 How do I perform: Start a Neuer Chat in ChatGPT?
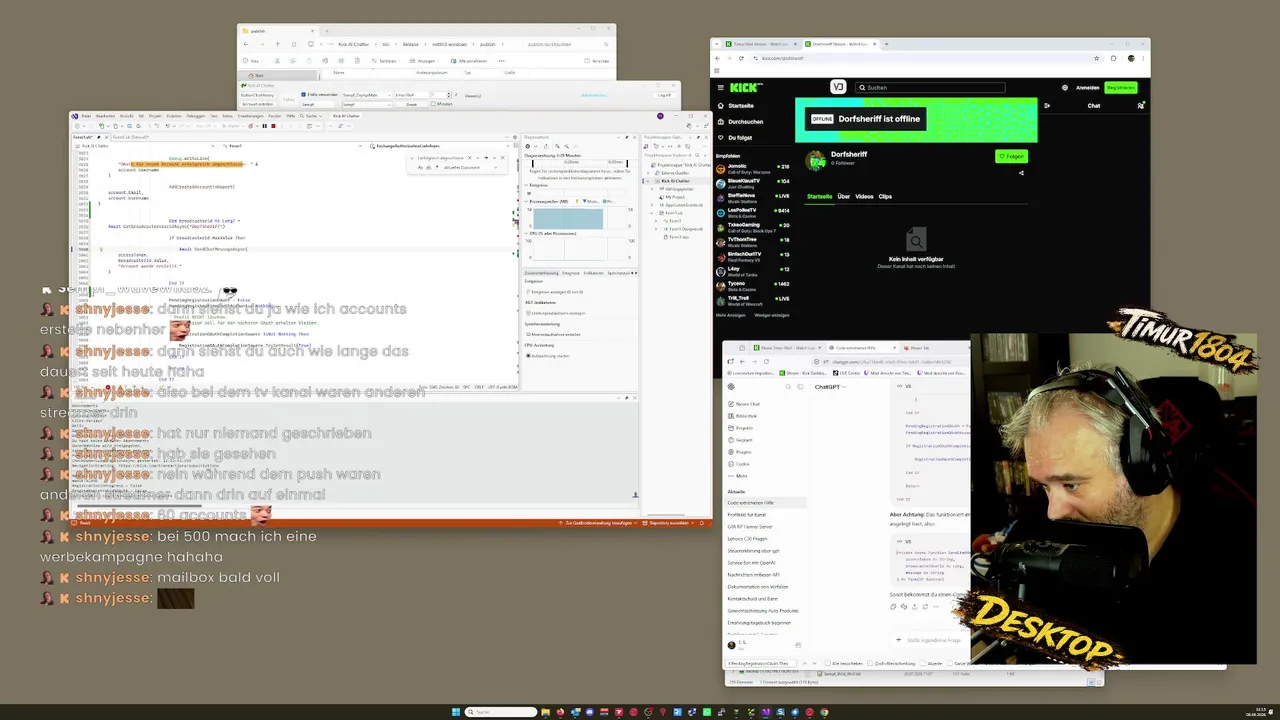pos(744,404)
